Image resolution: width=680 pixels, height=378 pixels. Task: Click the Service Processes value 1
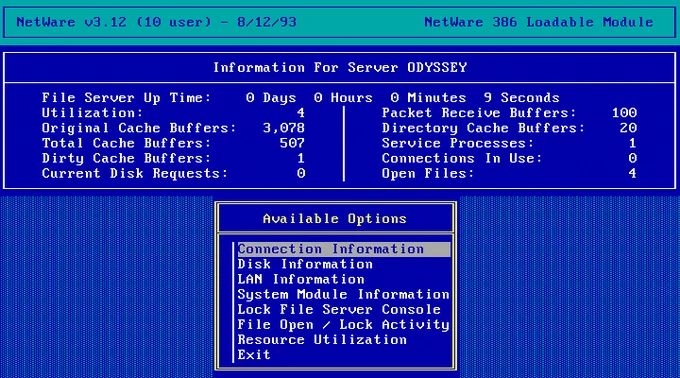[x=632, y=143]
